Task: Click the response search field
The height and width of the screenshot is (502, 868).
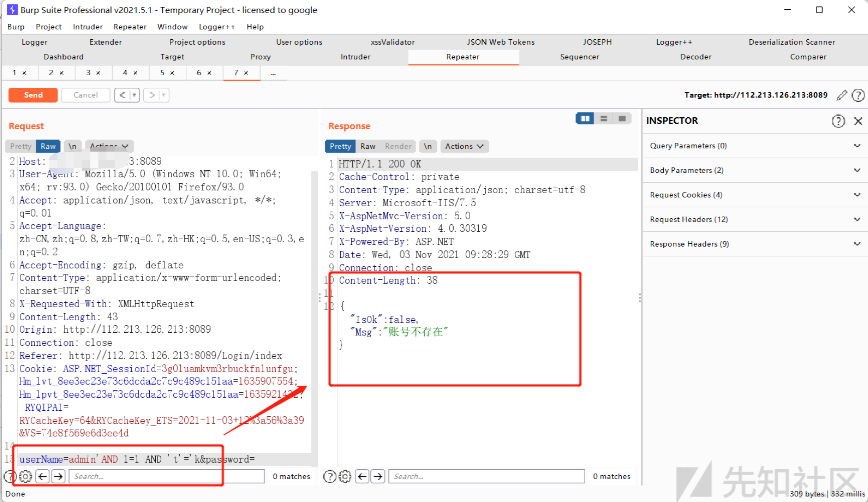Action: [x=487, y=476]
